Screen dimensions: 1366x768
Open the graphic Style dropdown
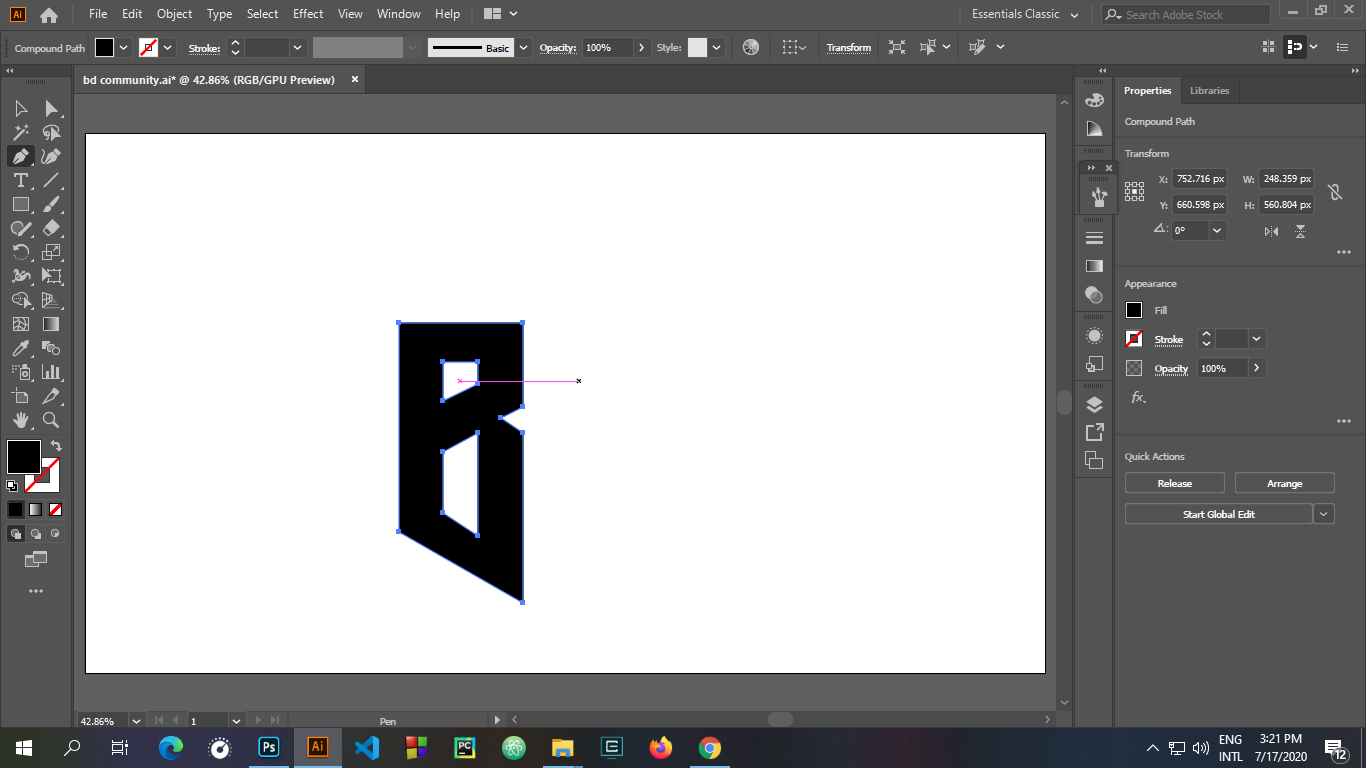(716, 47)
